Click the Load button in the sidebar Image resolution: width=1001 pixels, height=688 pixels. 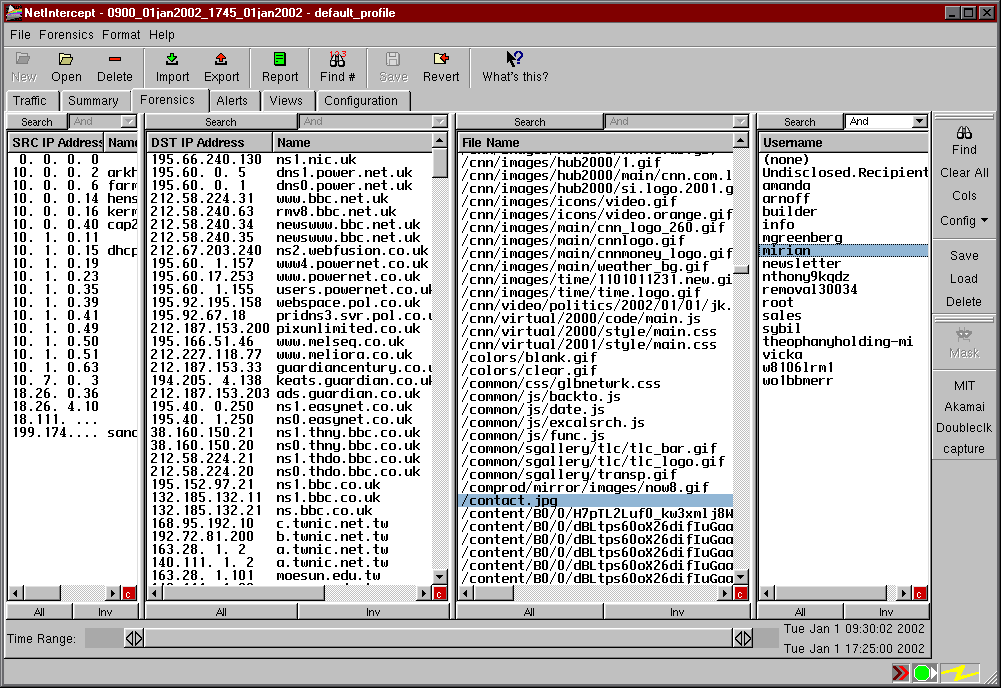coord(964,278)
